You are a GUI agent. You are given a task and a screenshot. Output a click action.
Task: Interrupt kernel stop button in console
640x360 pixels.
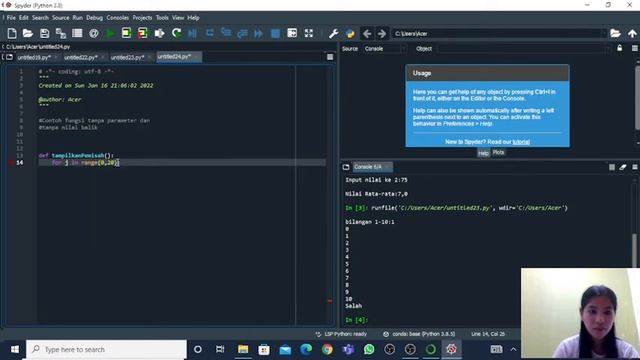click(x=611, y=167)
